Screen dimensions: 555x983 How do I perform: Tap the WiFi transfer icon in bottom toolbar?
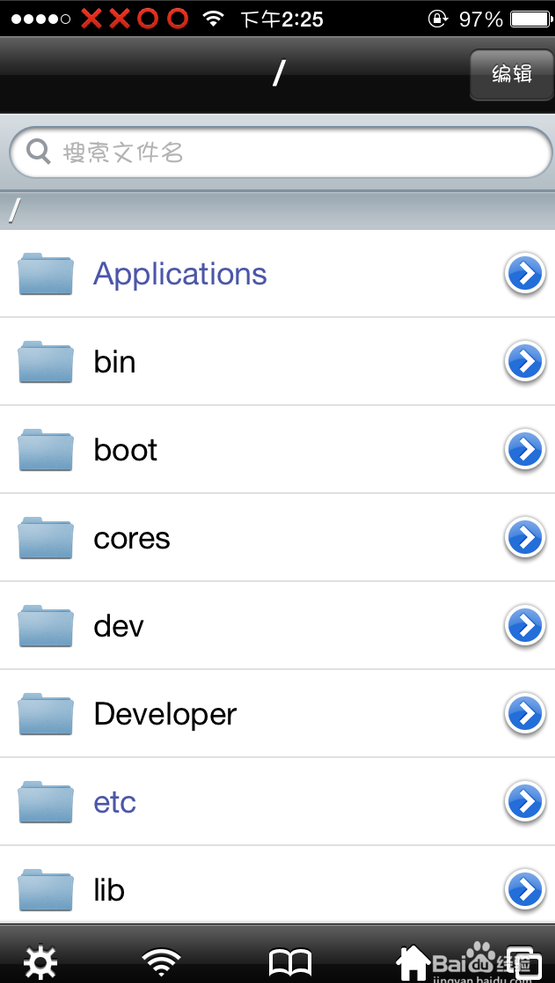click(x=161, y=961)
